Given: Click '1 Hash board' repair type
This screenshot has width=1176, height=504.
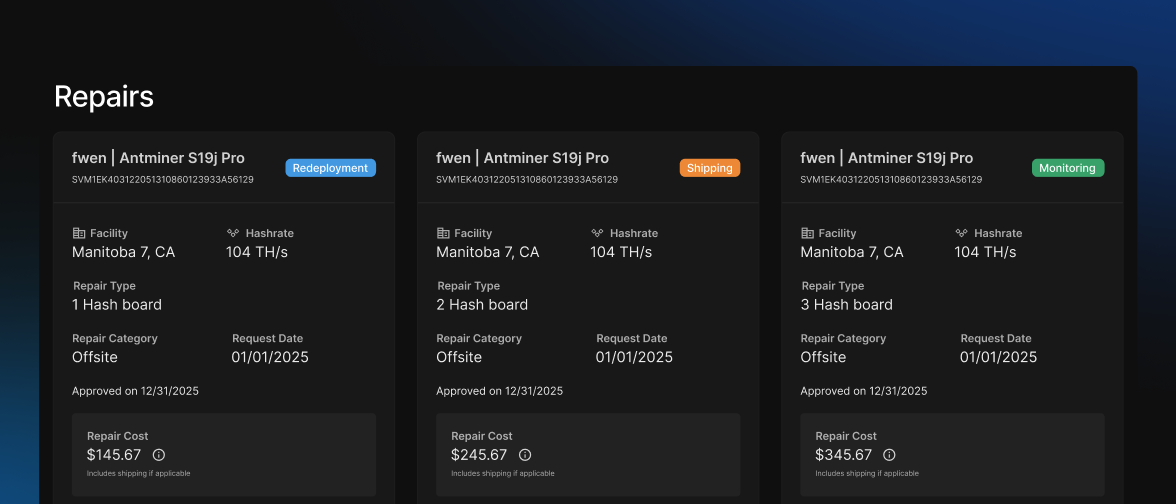Looking at the screenshot, I should pyautogui.click(x=117, y=304).
